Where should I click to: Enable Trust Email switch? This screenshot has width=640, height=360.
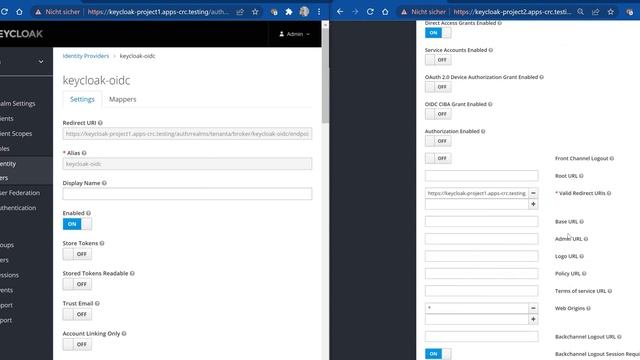click(77, 314)
